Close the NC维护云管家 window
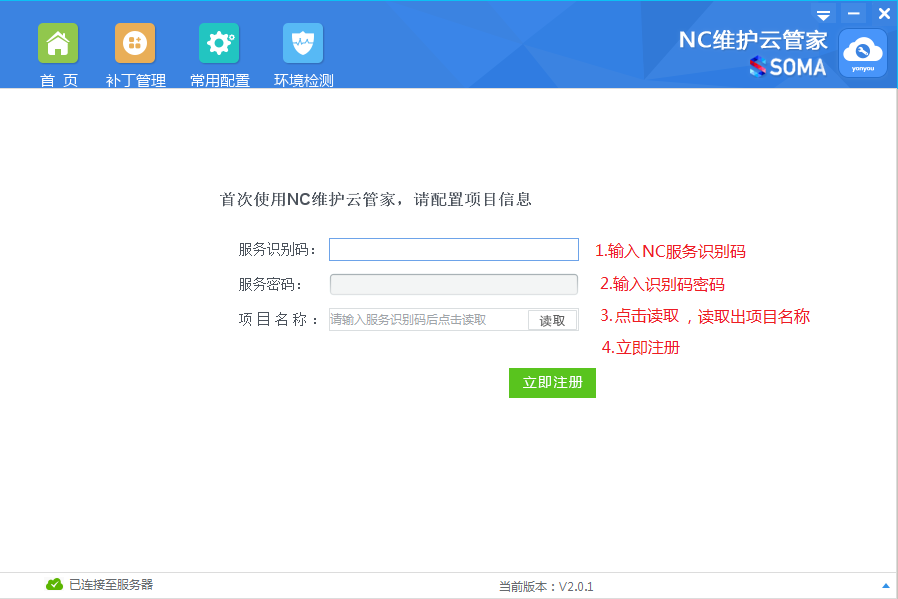The height and width of the screenshot is (599, 898). [x=884, y=14]
